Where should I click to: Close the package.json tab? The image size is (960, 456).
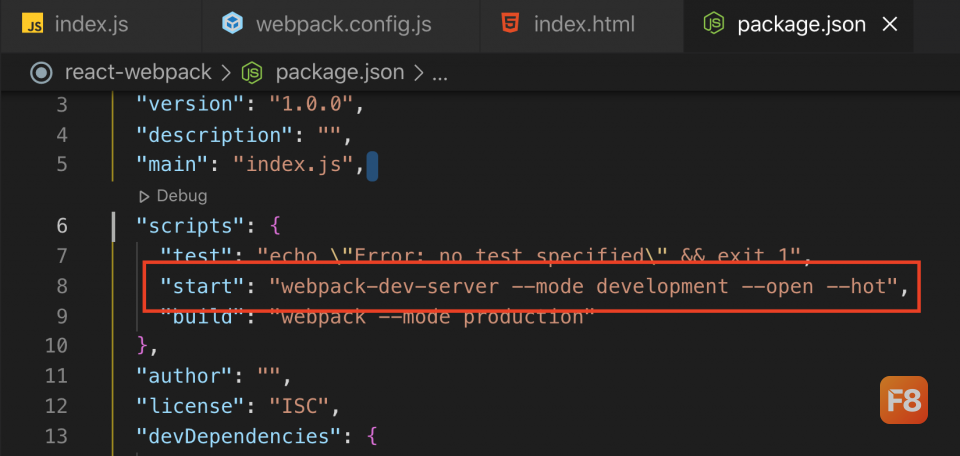coord(889,24)
